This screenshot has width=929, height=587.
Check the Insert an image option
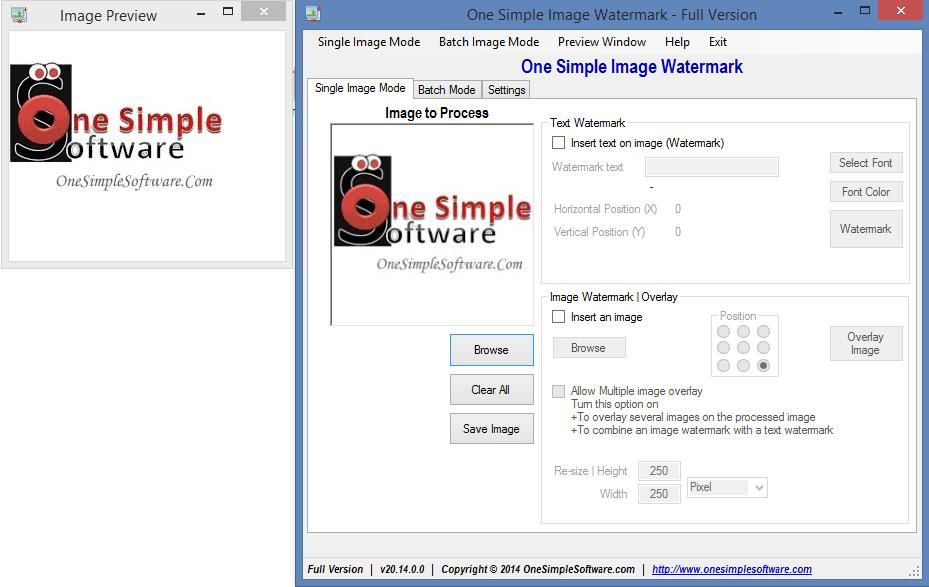pos(559,317)
